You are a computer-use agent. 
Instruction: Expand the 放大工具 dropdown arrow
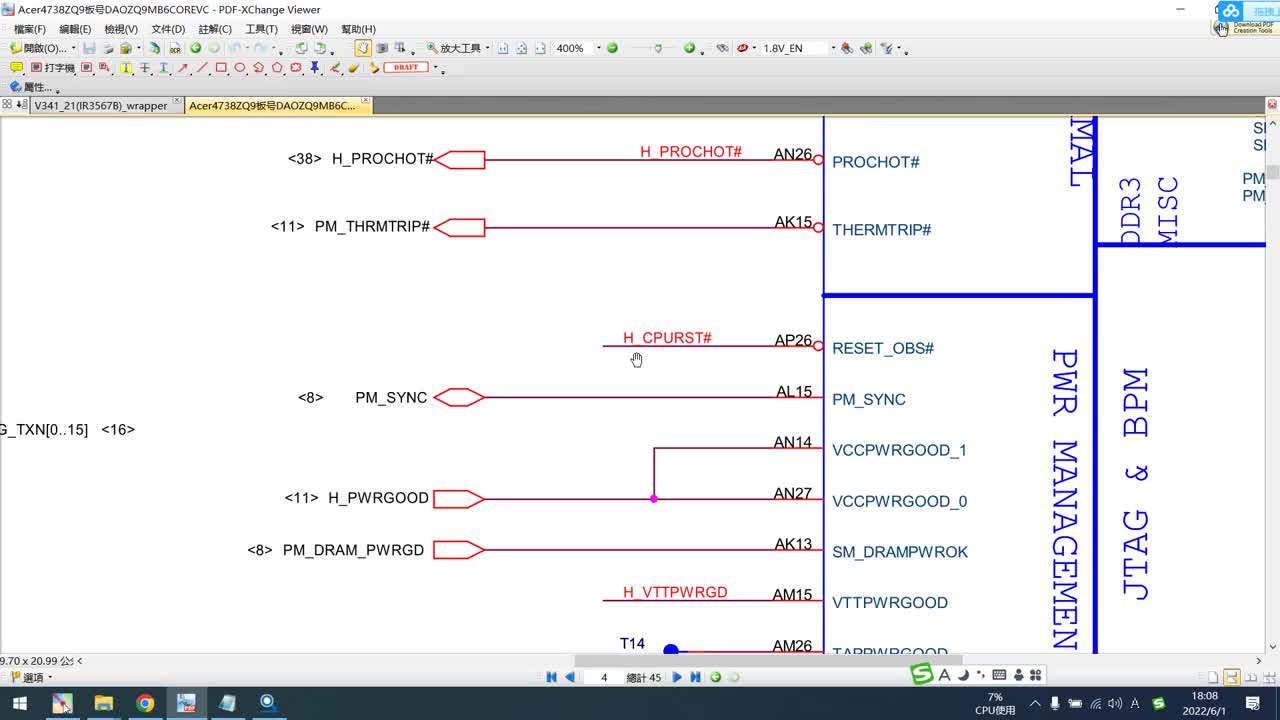(487, 48)
